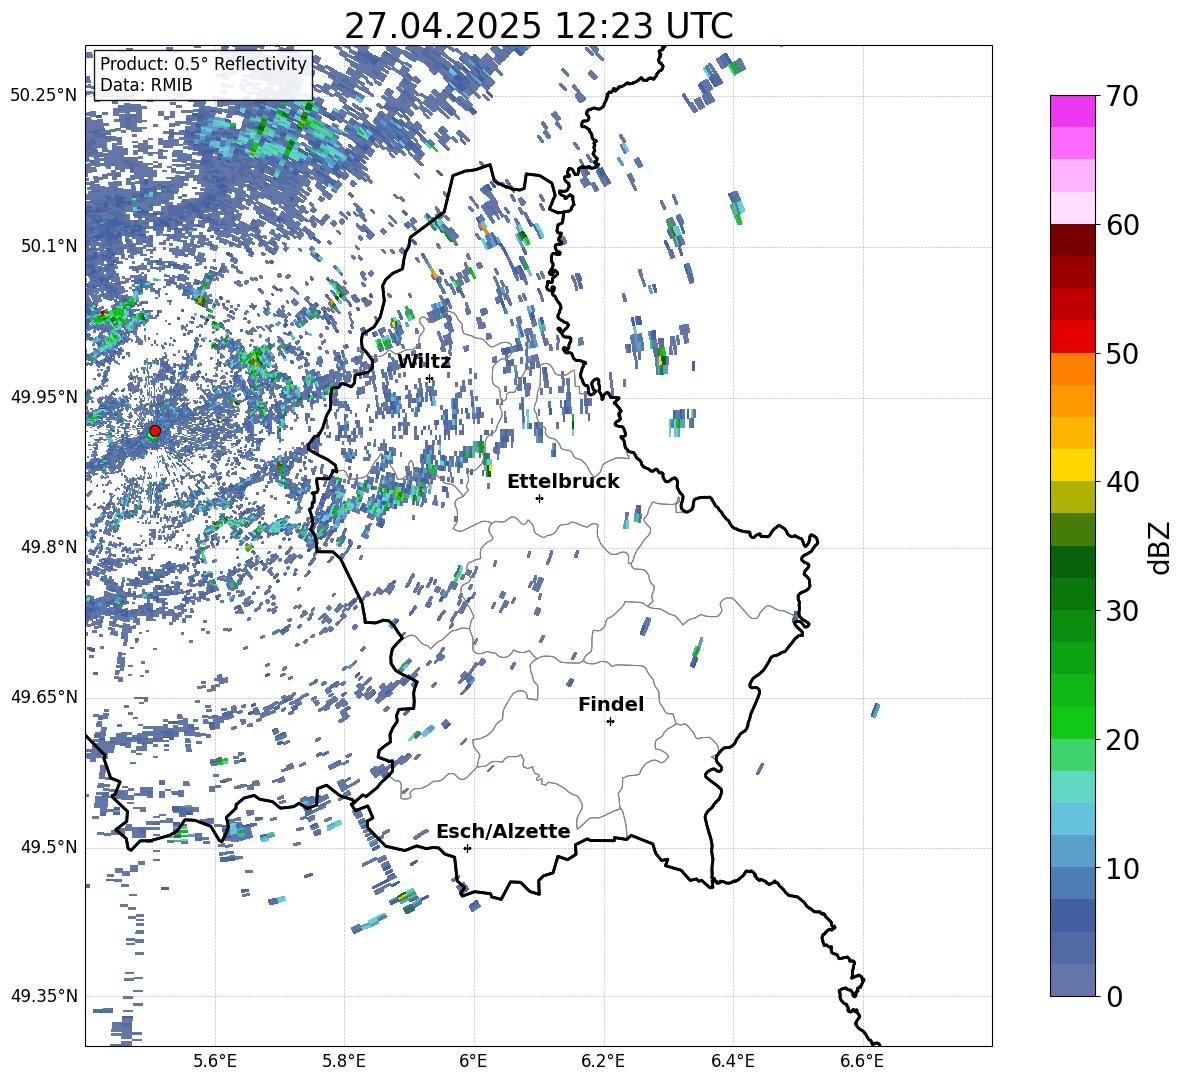Click the bright green band at 20 dBZ
1184x1081 pixels.
[1073, 722]
